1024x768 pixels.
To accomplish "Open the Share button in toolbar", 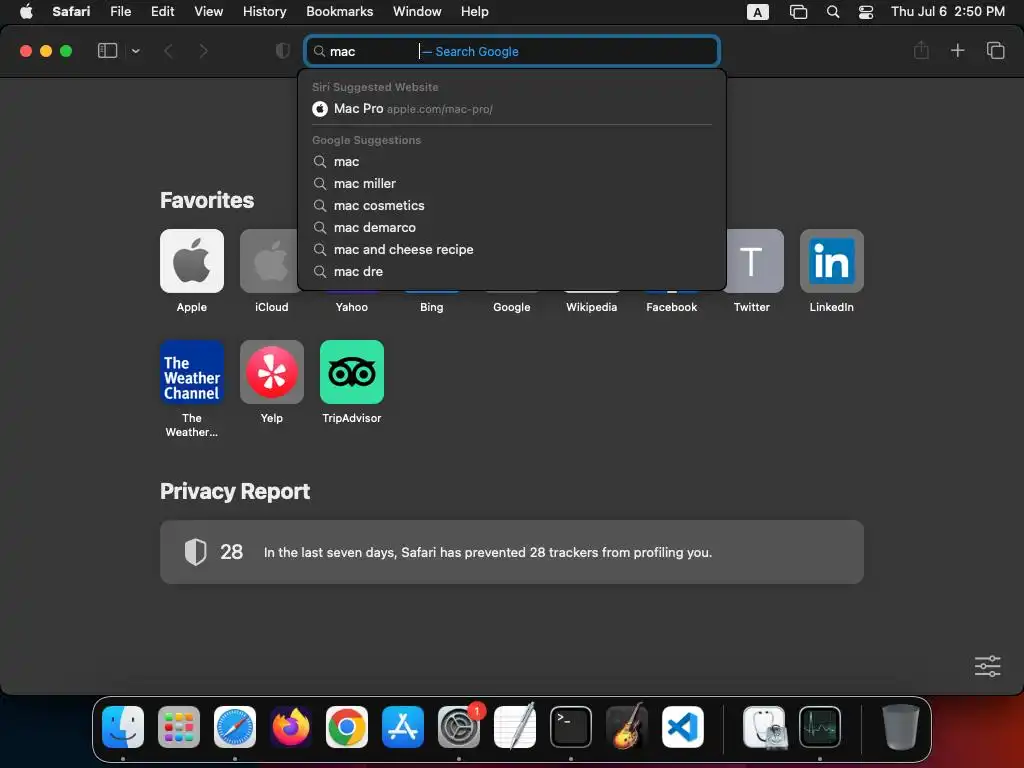I will tap(921, 50).
